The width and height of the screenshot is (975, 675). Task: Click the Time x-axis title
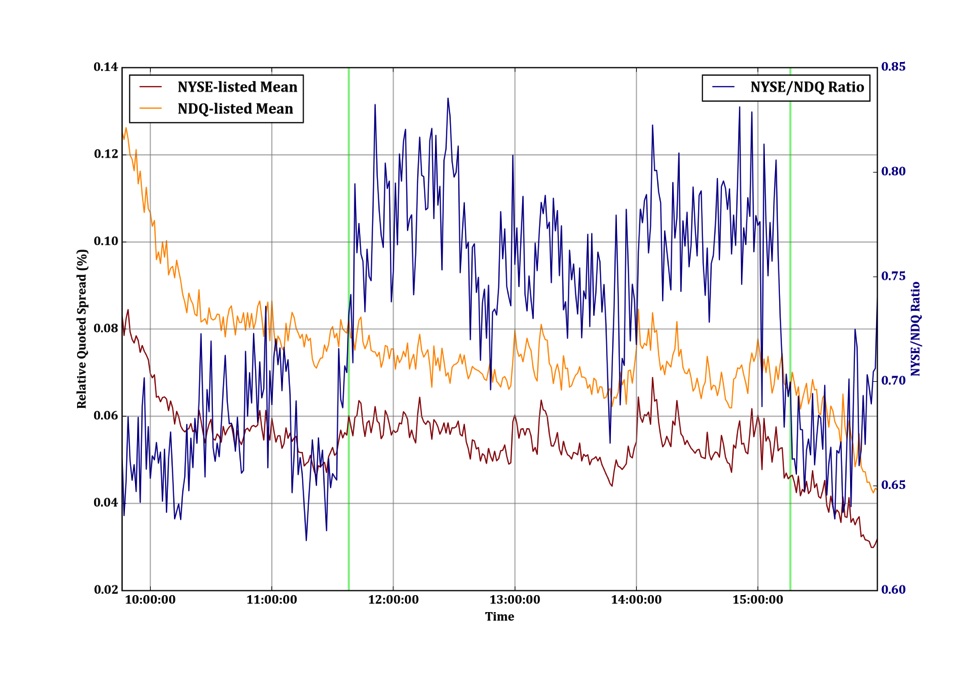[499, 617]
